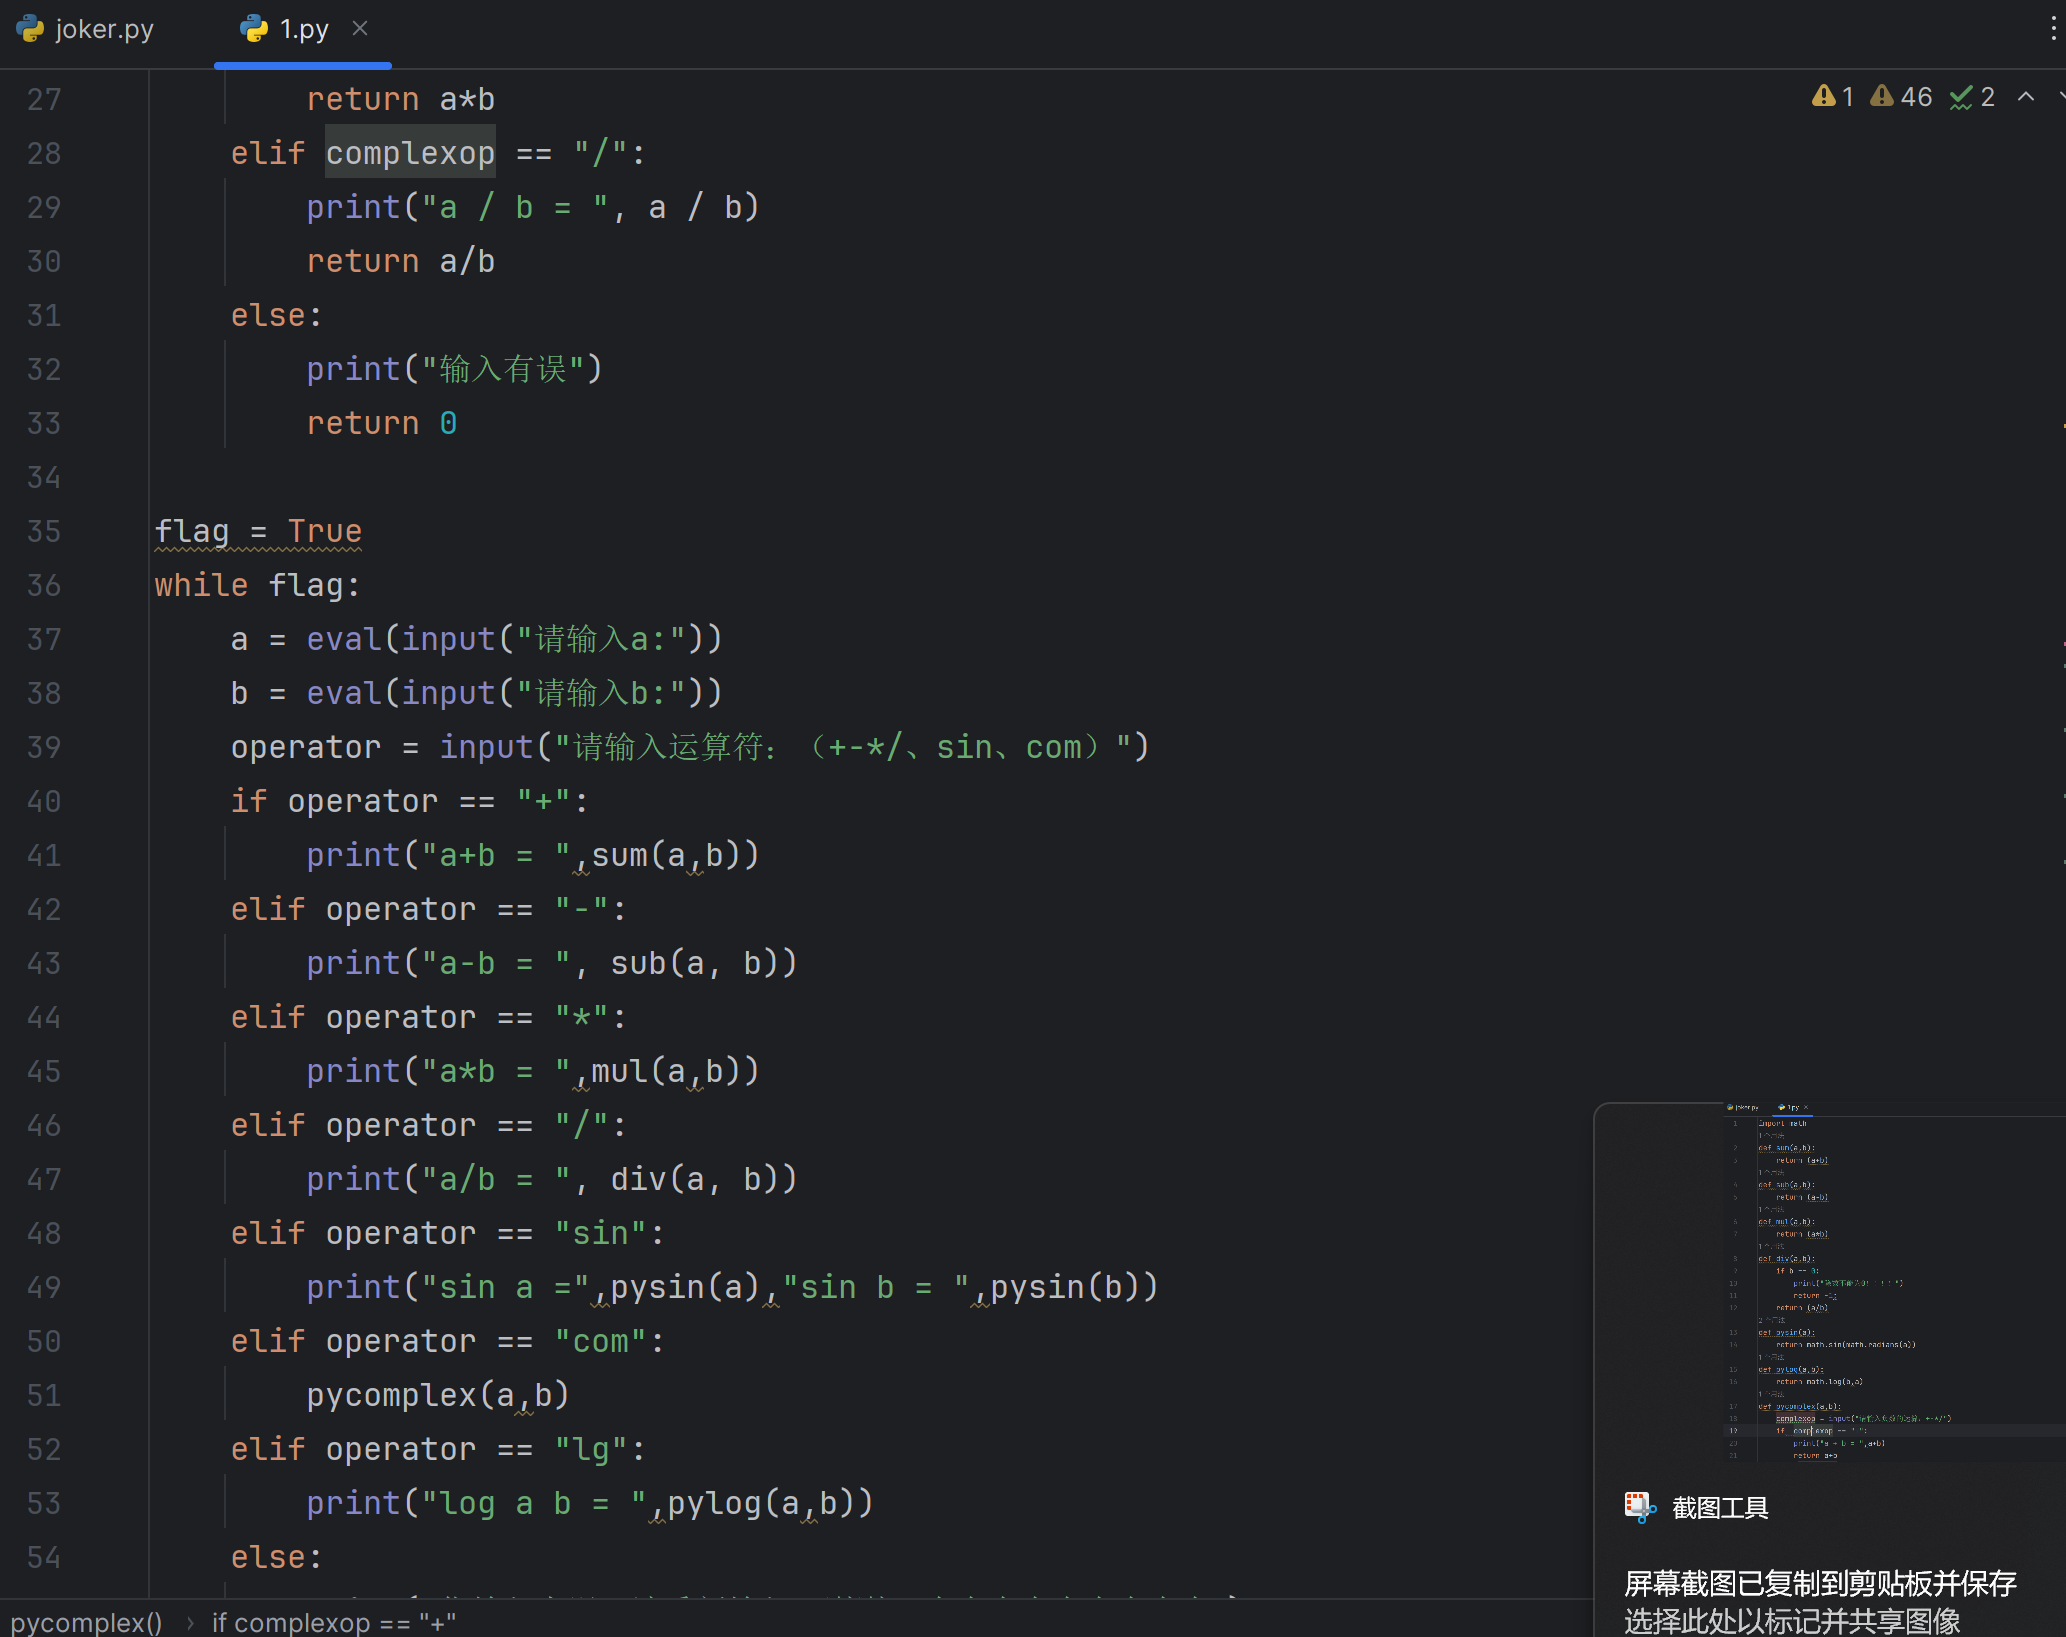Click Python logo on 1.py tab
Image resolution: width=2066 pixels, height=1637 pixels.
click(x=255, y=29)
